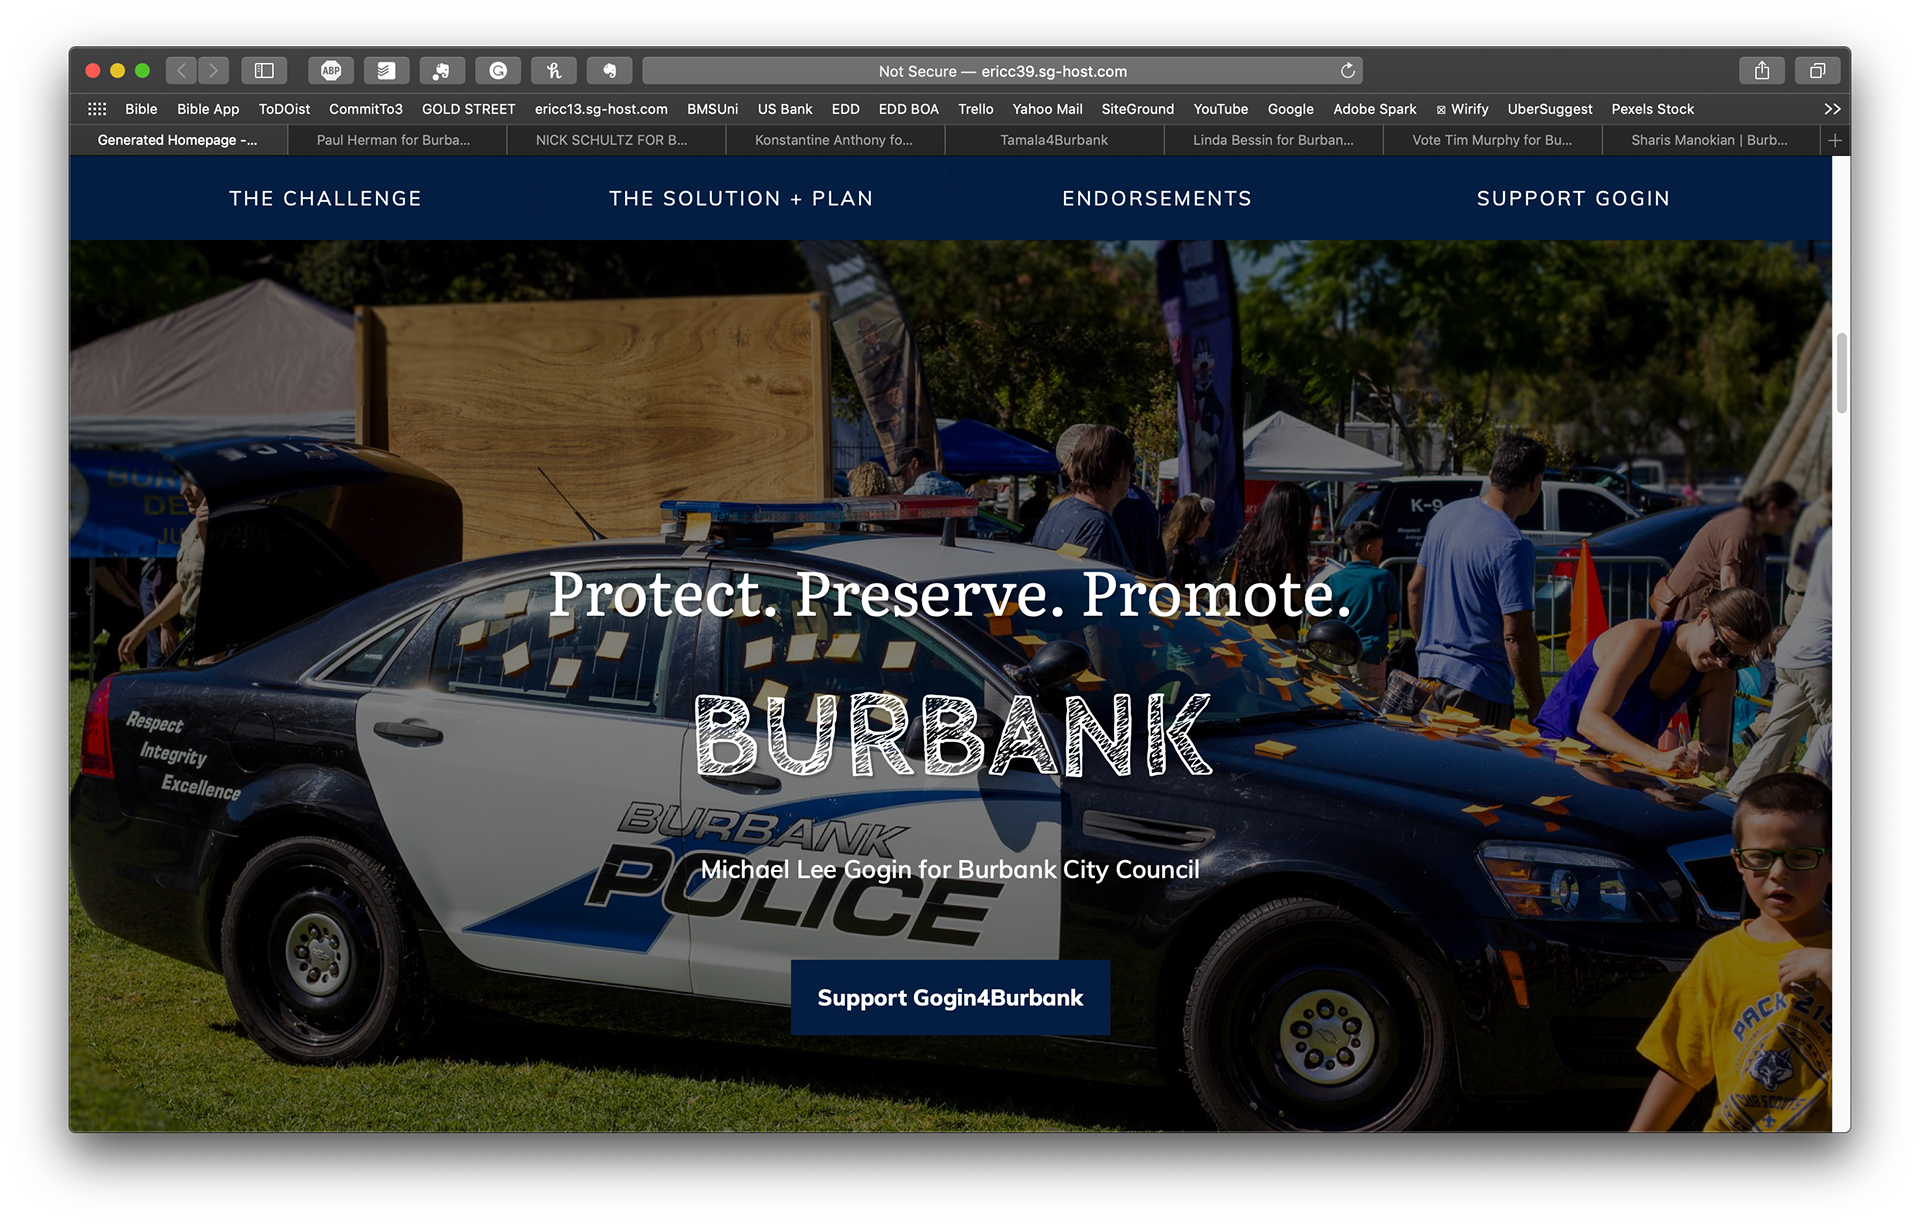
Task: Click the Safari forward arrow button
Action: pyautogui.click(x=213, y=71)
